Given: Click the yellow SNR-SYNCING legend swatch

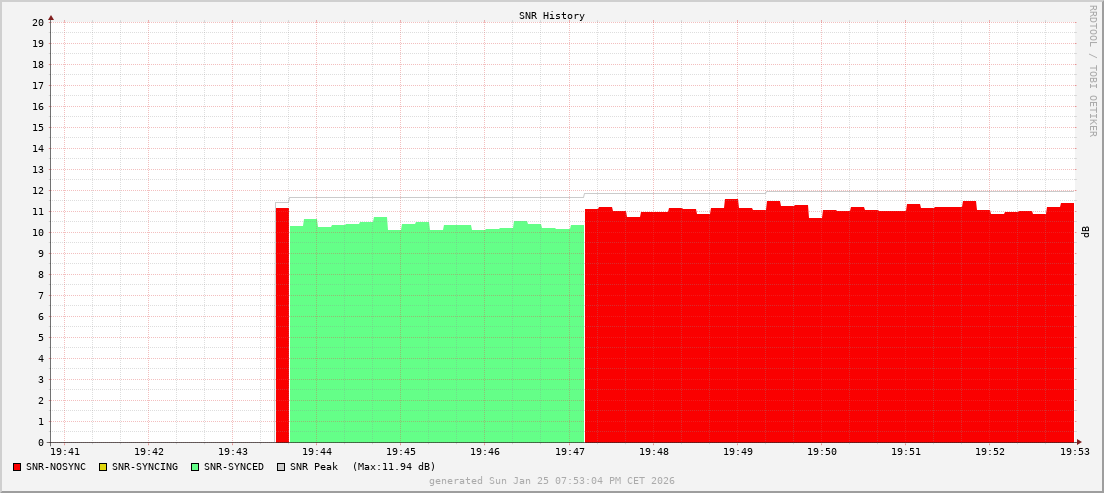Looking at the screenshot, I should click(x=103, y=467).
